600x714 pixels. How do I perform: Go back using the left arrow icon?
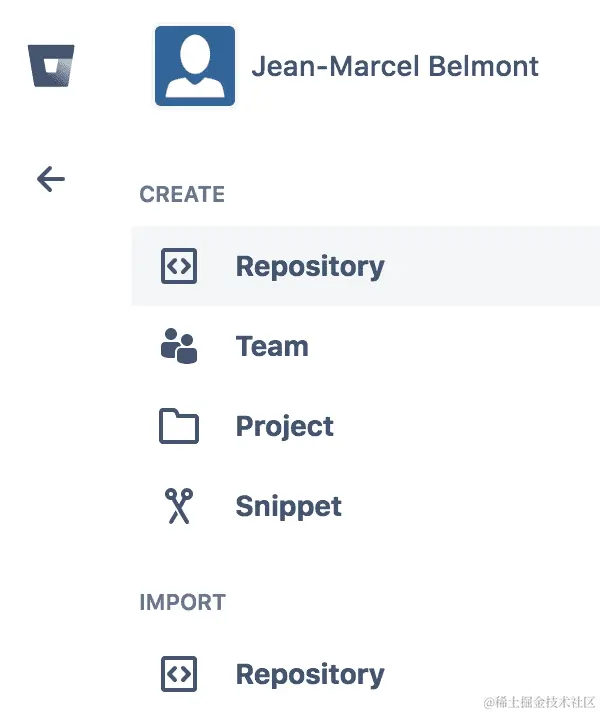(51, 179)
